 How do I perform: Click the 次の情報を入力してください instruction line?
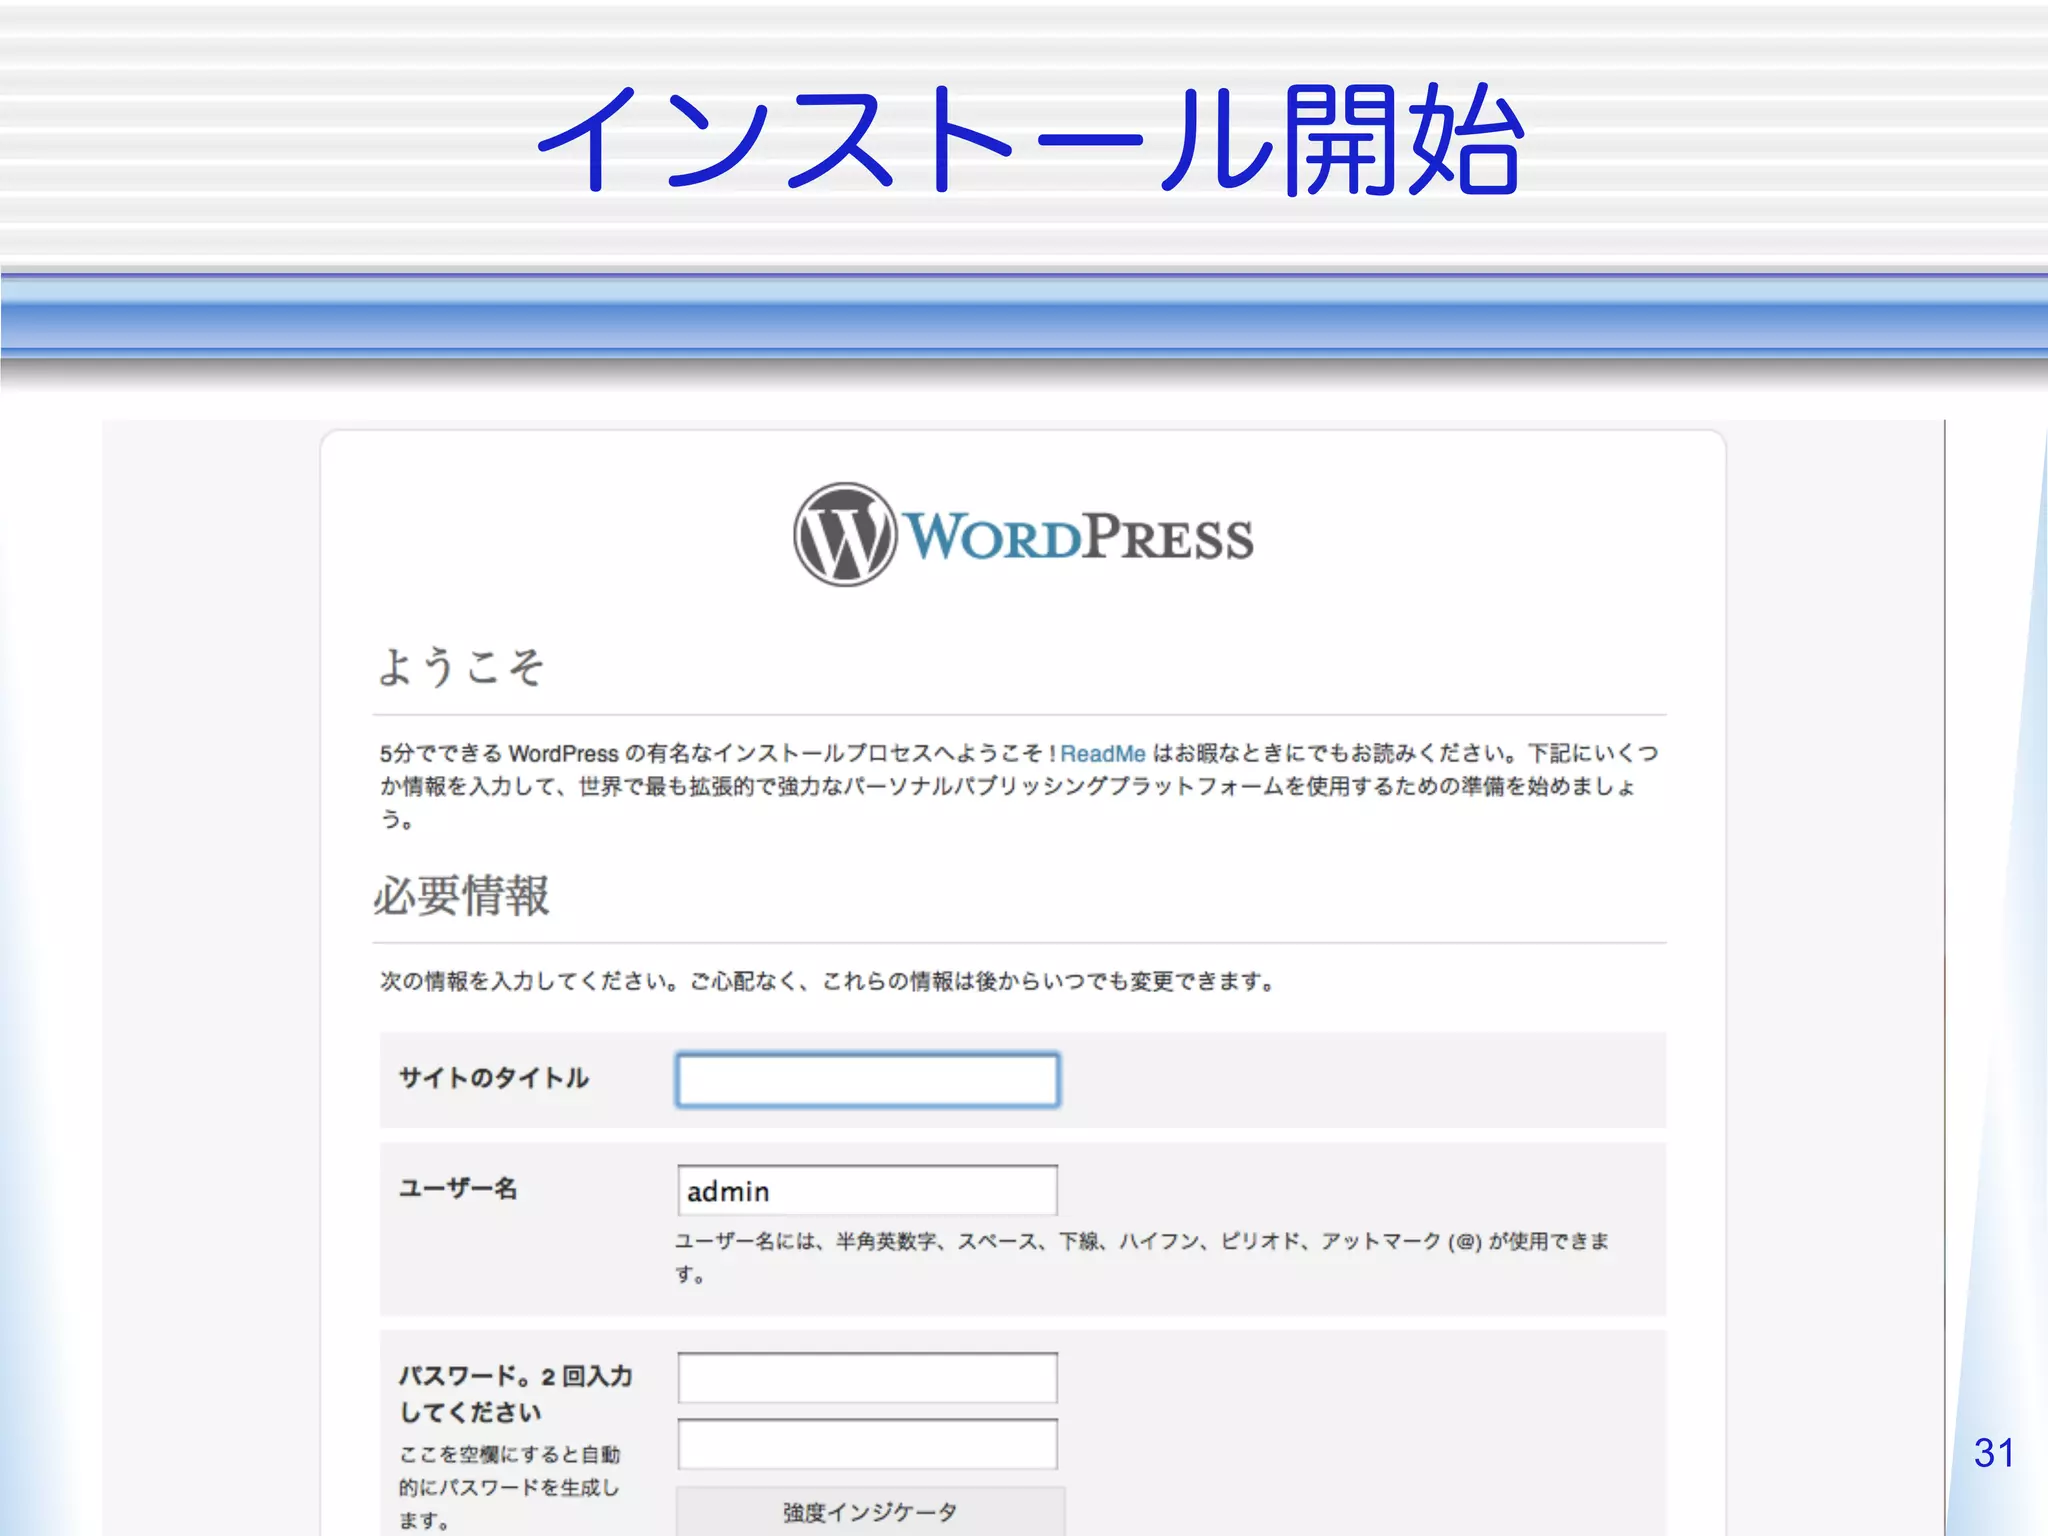[x=826, y=982]
